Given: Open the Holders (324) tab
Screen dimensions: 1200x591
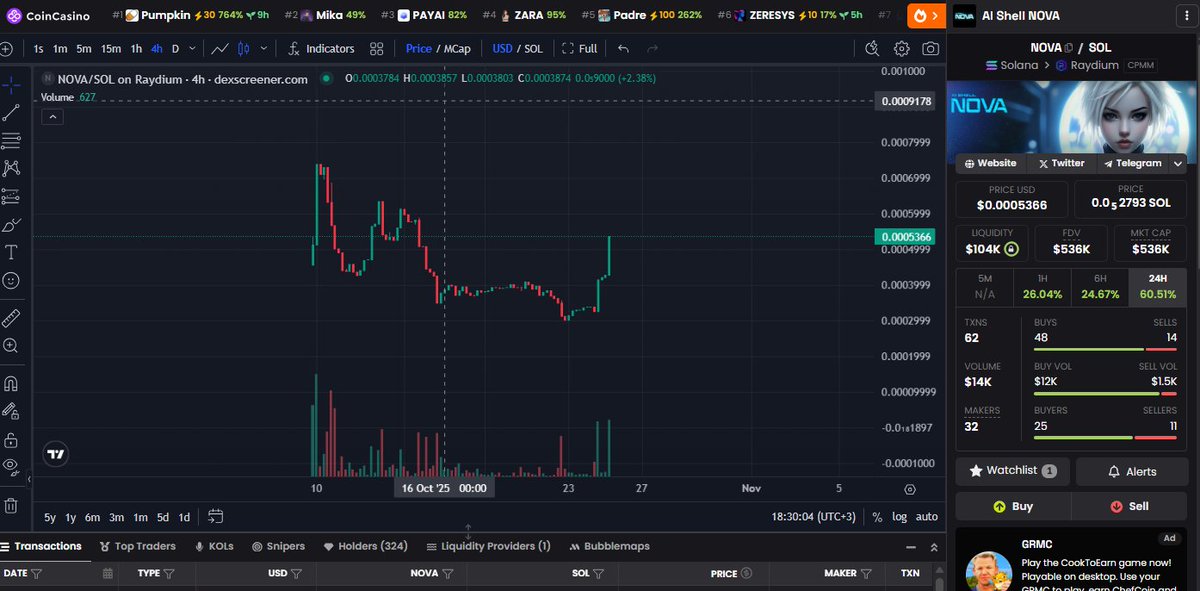Looking at the screenshot, I should tap(365, 546).
